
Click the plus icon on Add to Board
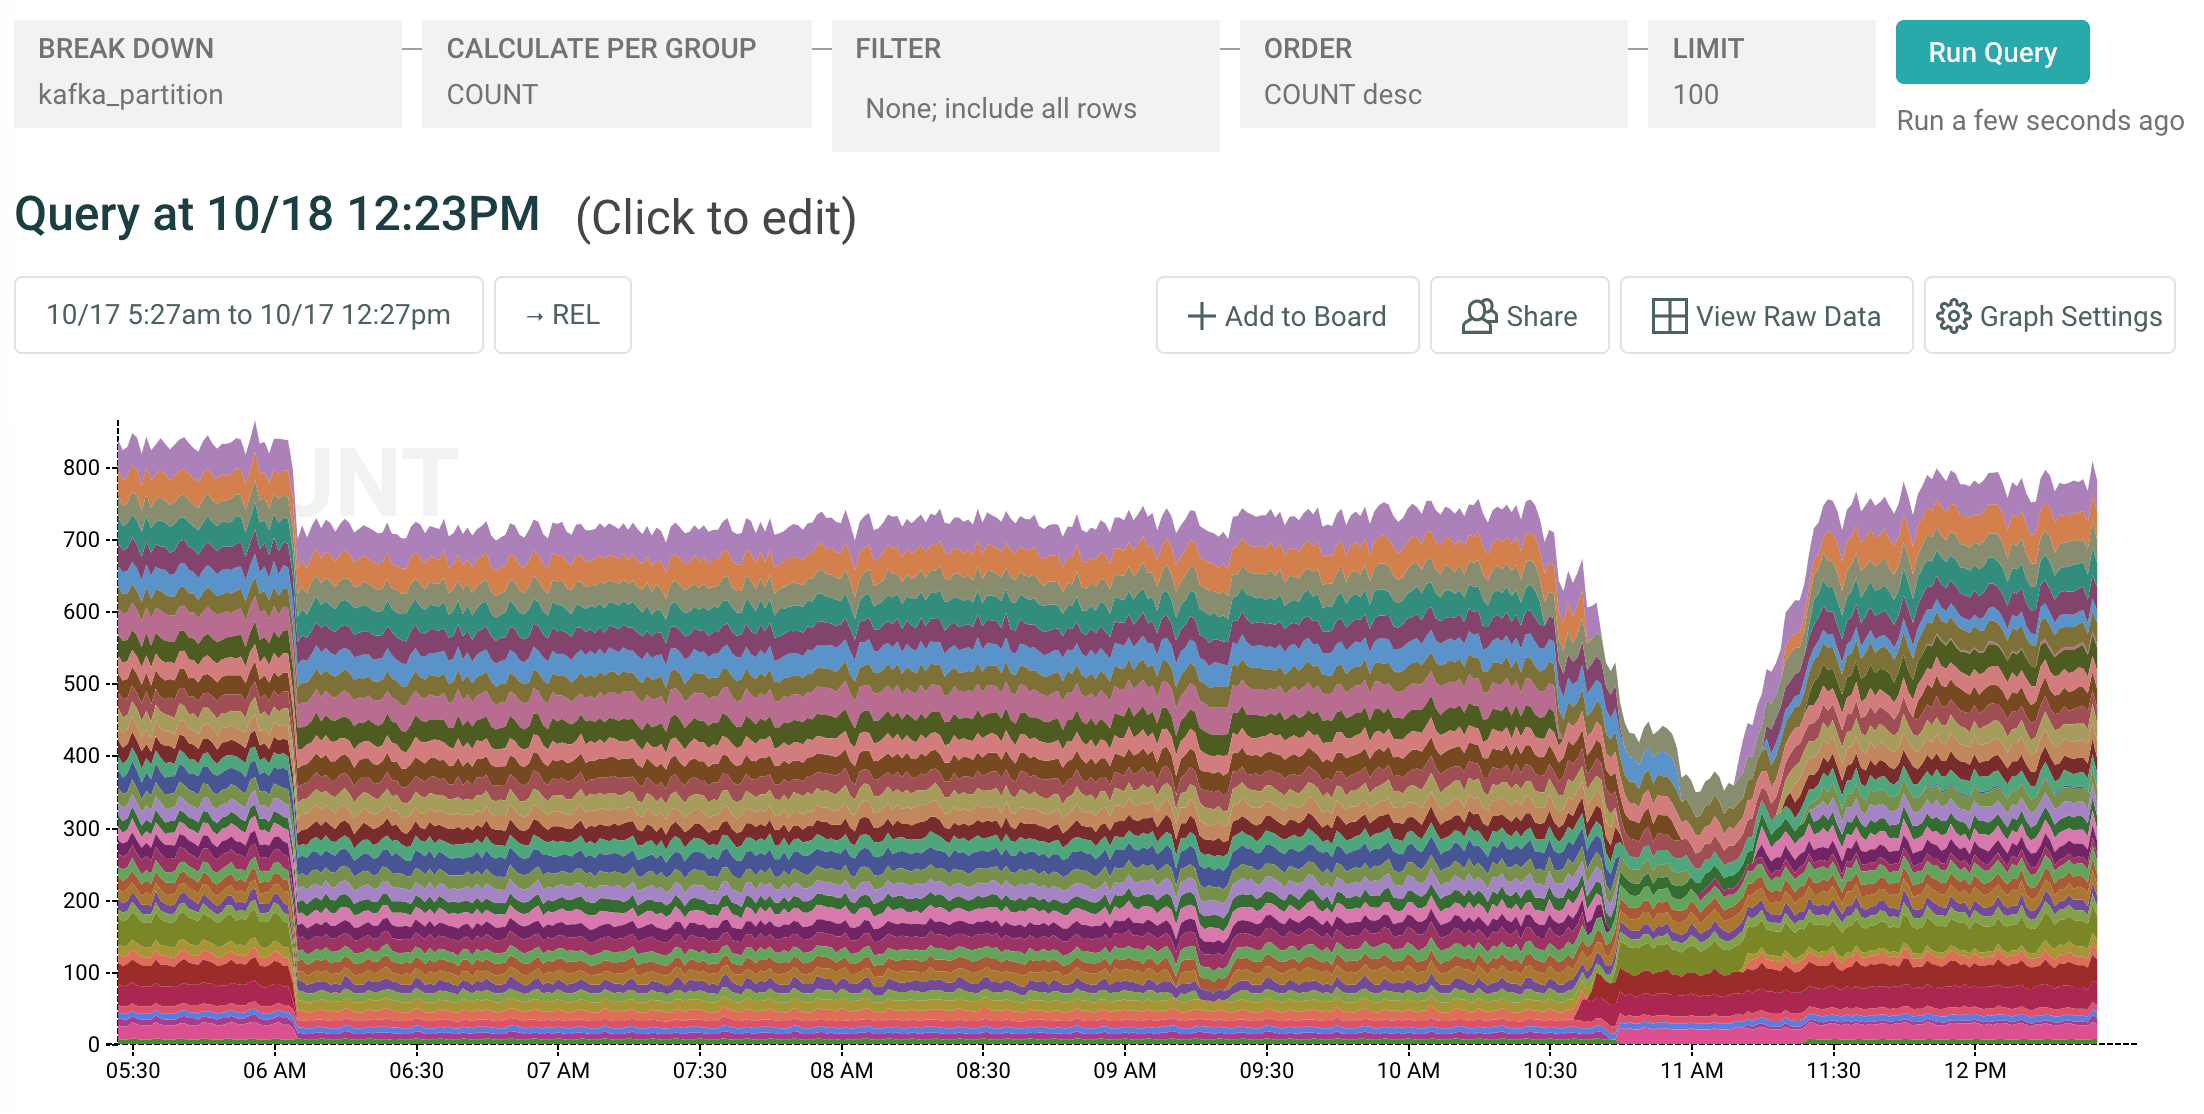1201,316
